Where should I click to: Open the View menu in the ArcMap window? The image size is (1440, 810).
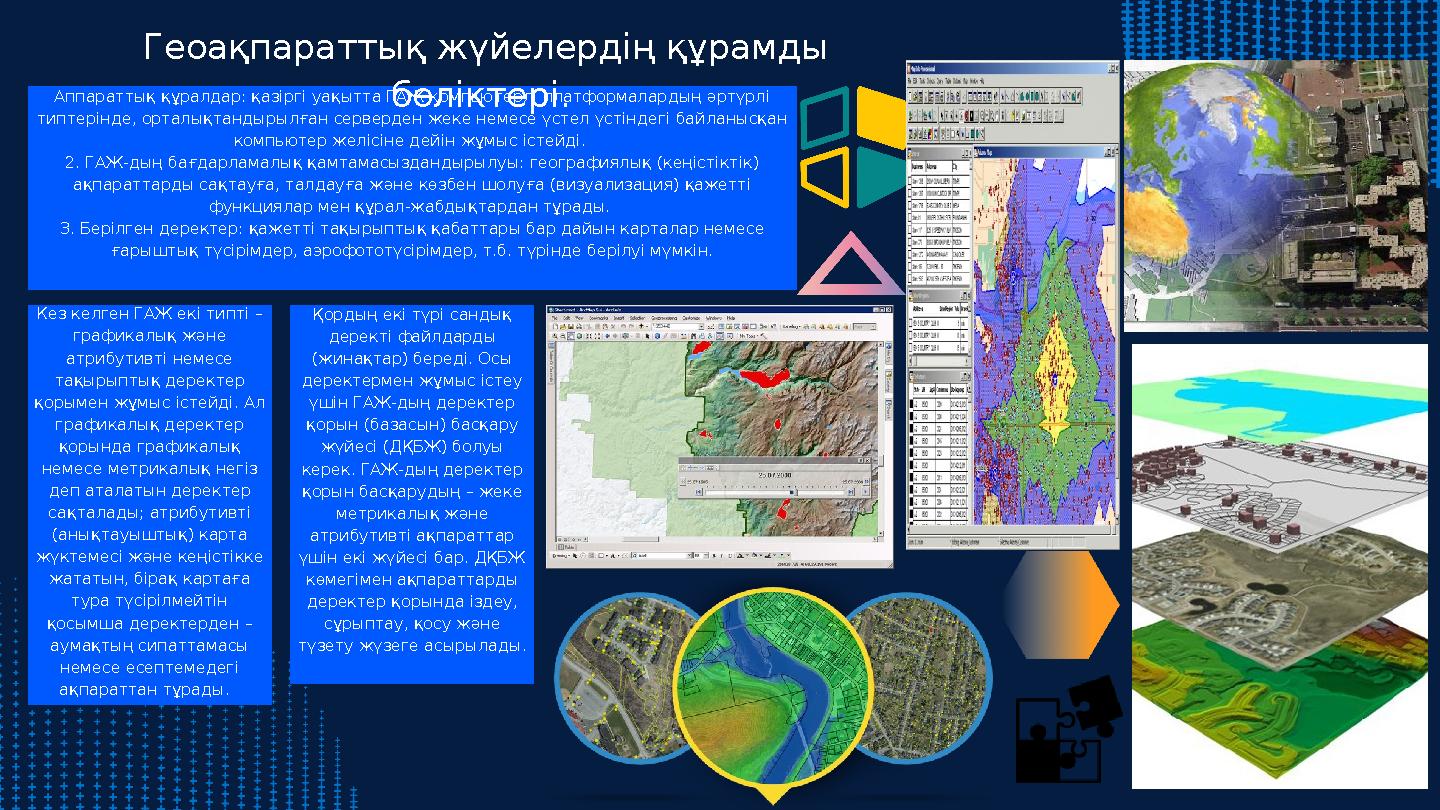coord(579,318)
